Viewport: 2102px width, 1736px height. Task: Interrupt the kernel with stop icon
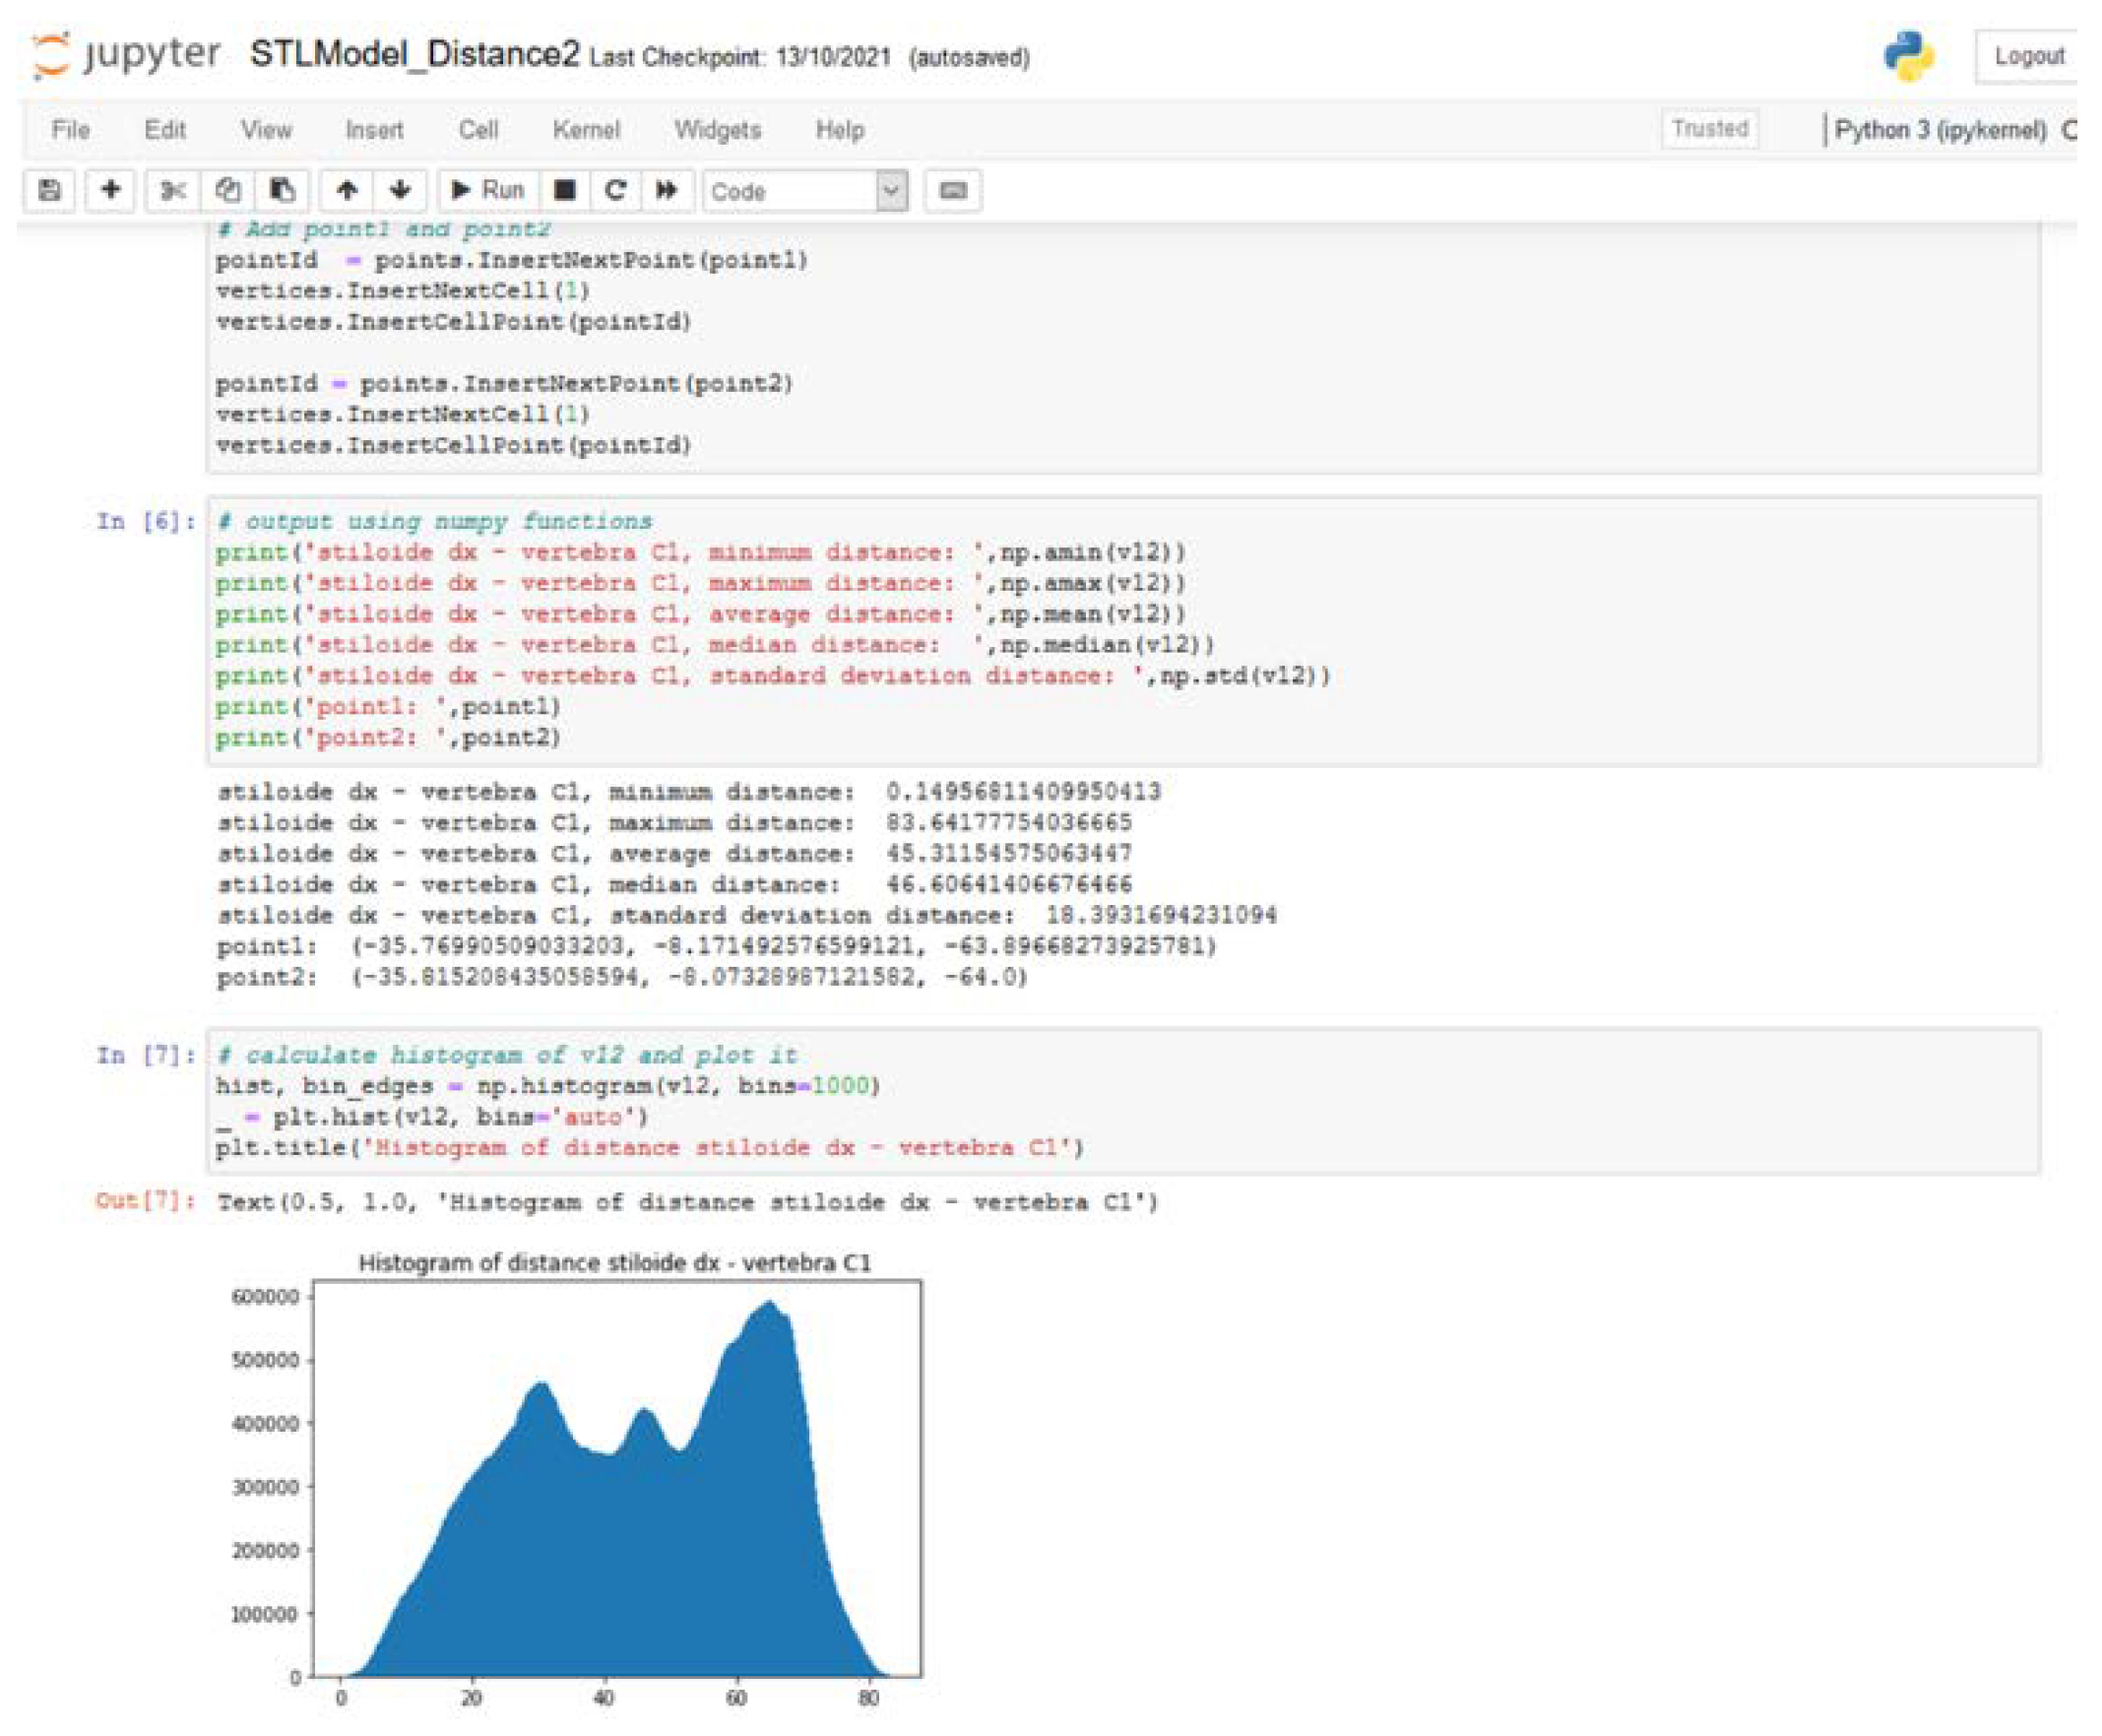[565, 190]
